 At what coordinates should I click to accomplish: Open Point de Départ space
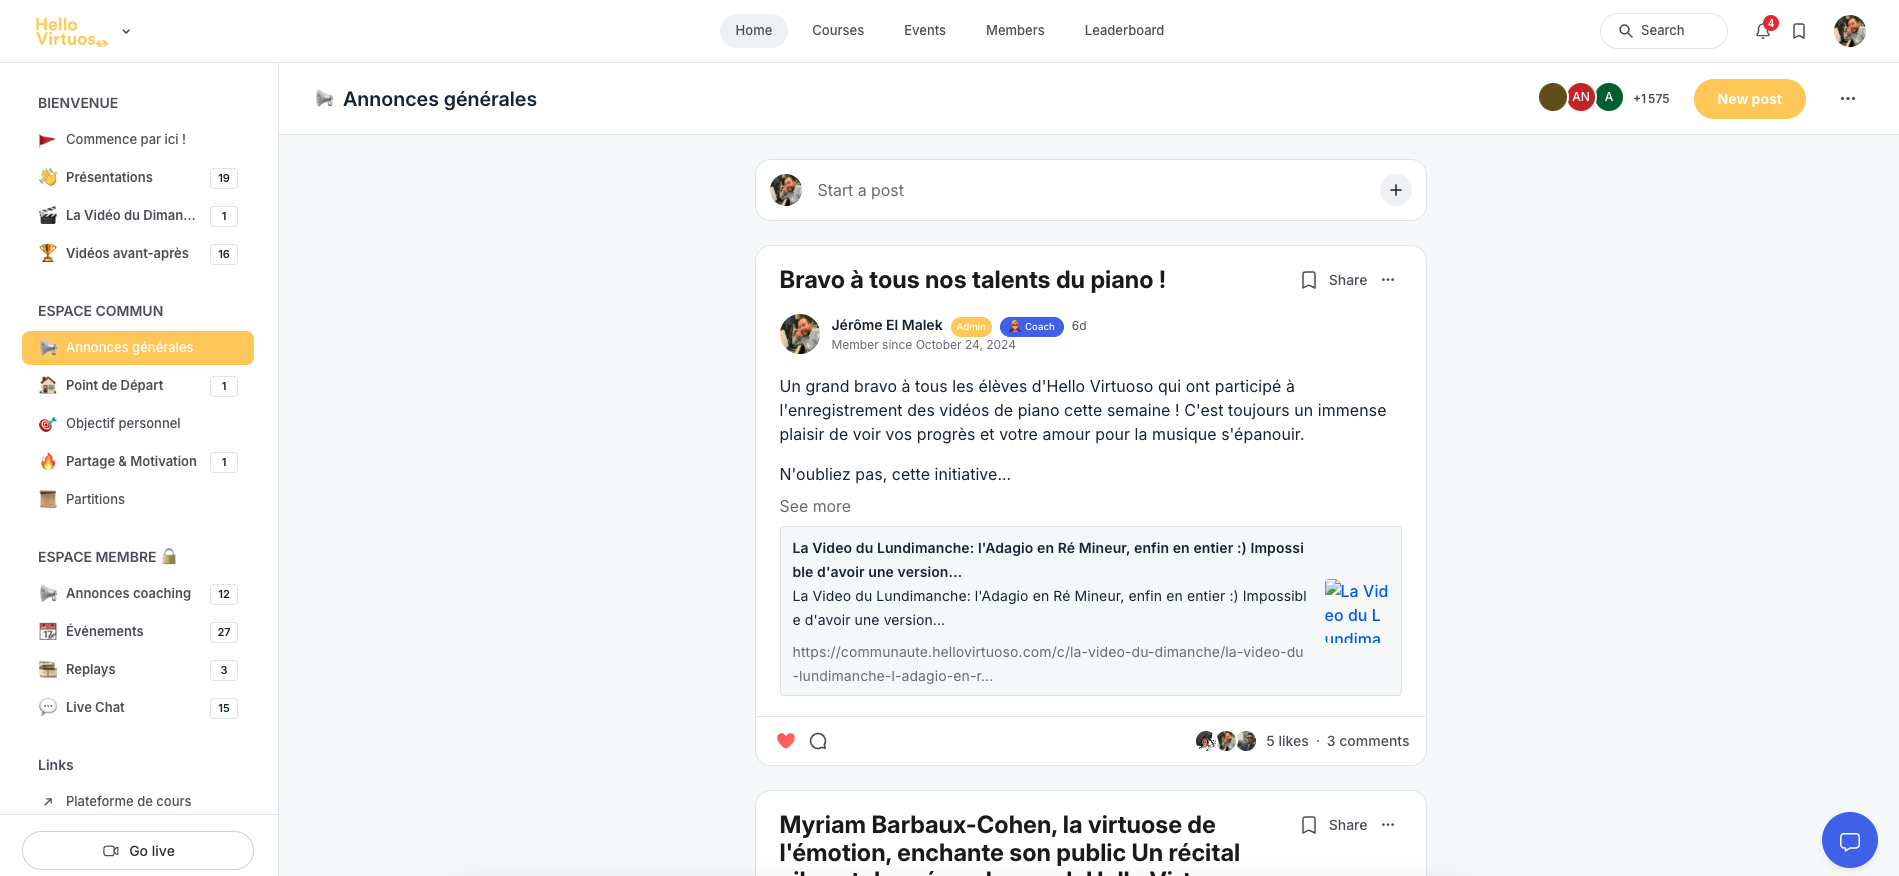coord(138,385)
